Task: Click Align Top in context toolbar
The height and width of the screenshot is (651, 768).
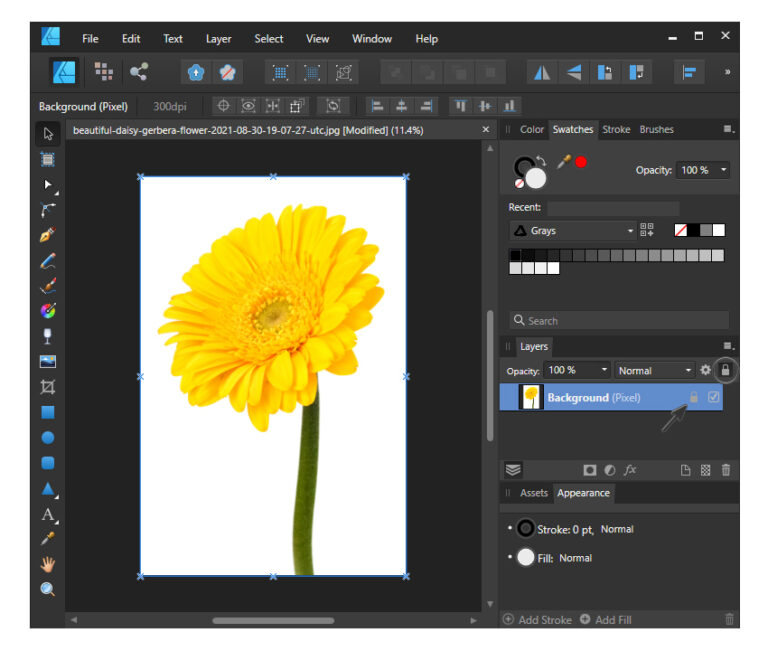Action: 460,106
